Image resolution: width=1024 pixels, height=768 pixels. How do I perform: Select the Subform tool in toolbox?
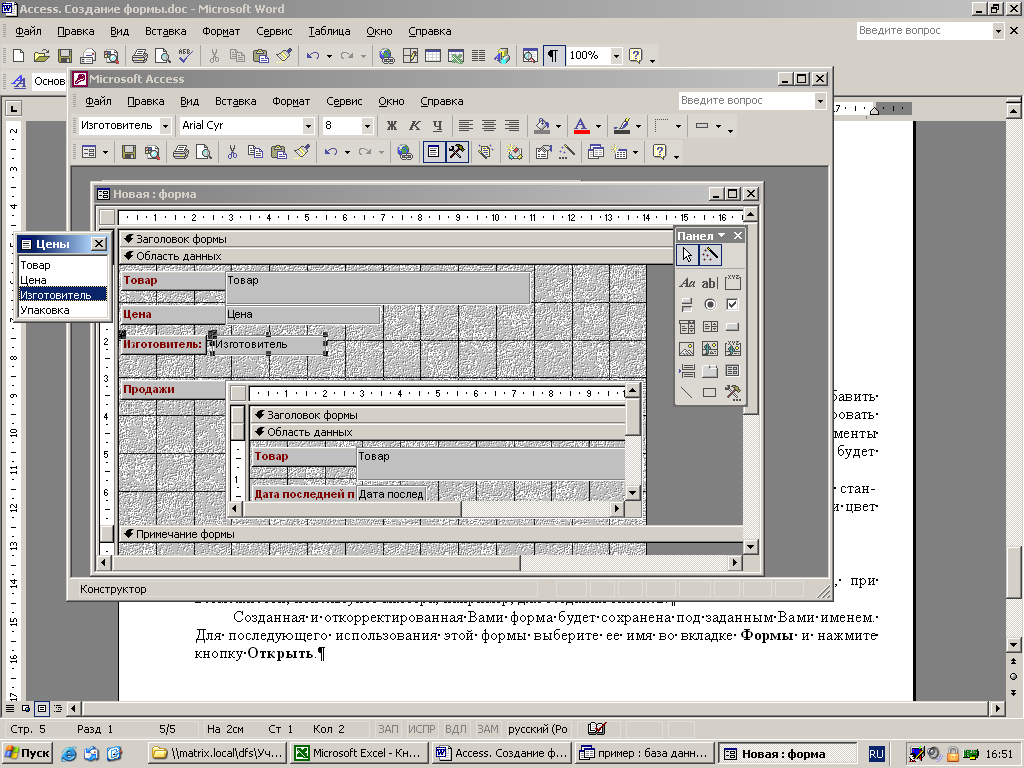tap(733, 371)
